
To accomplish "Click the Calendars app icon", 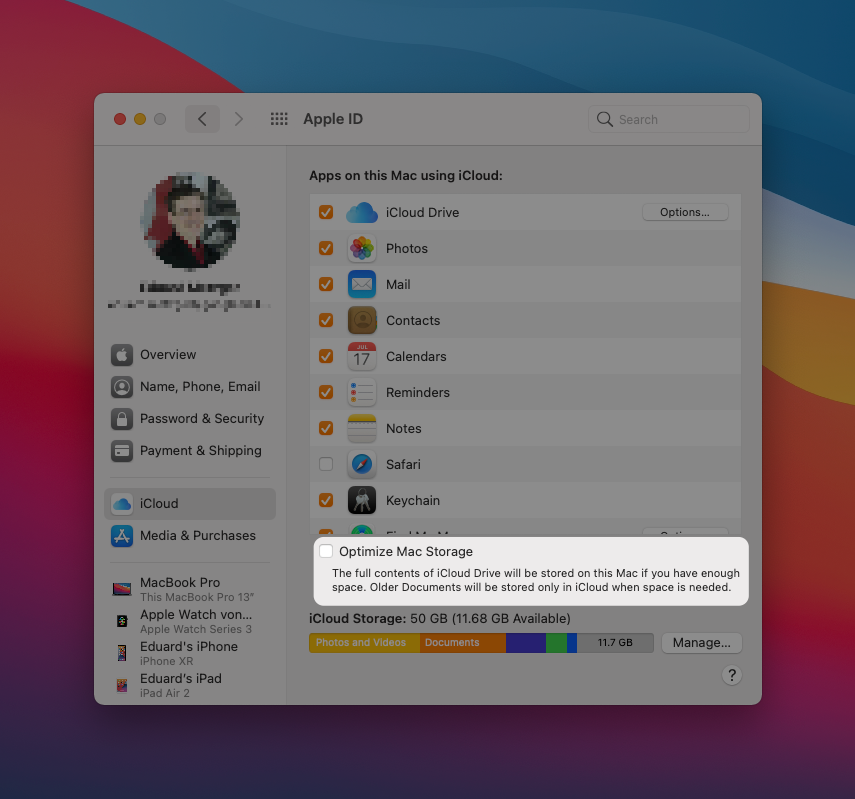I will coord(362,356).
